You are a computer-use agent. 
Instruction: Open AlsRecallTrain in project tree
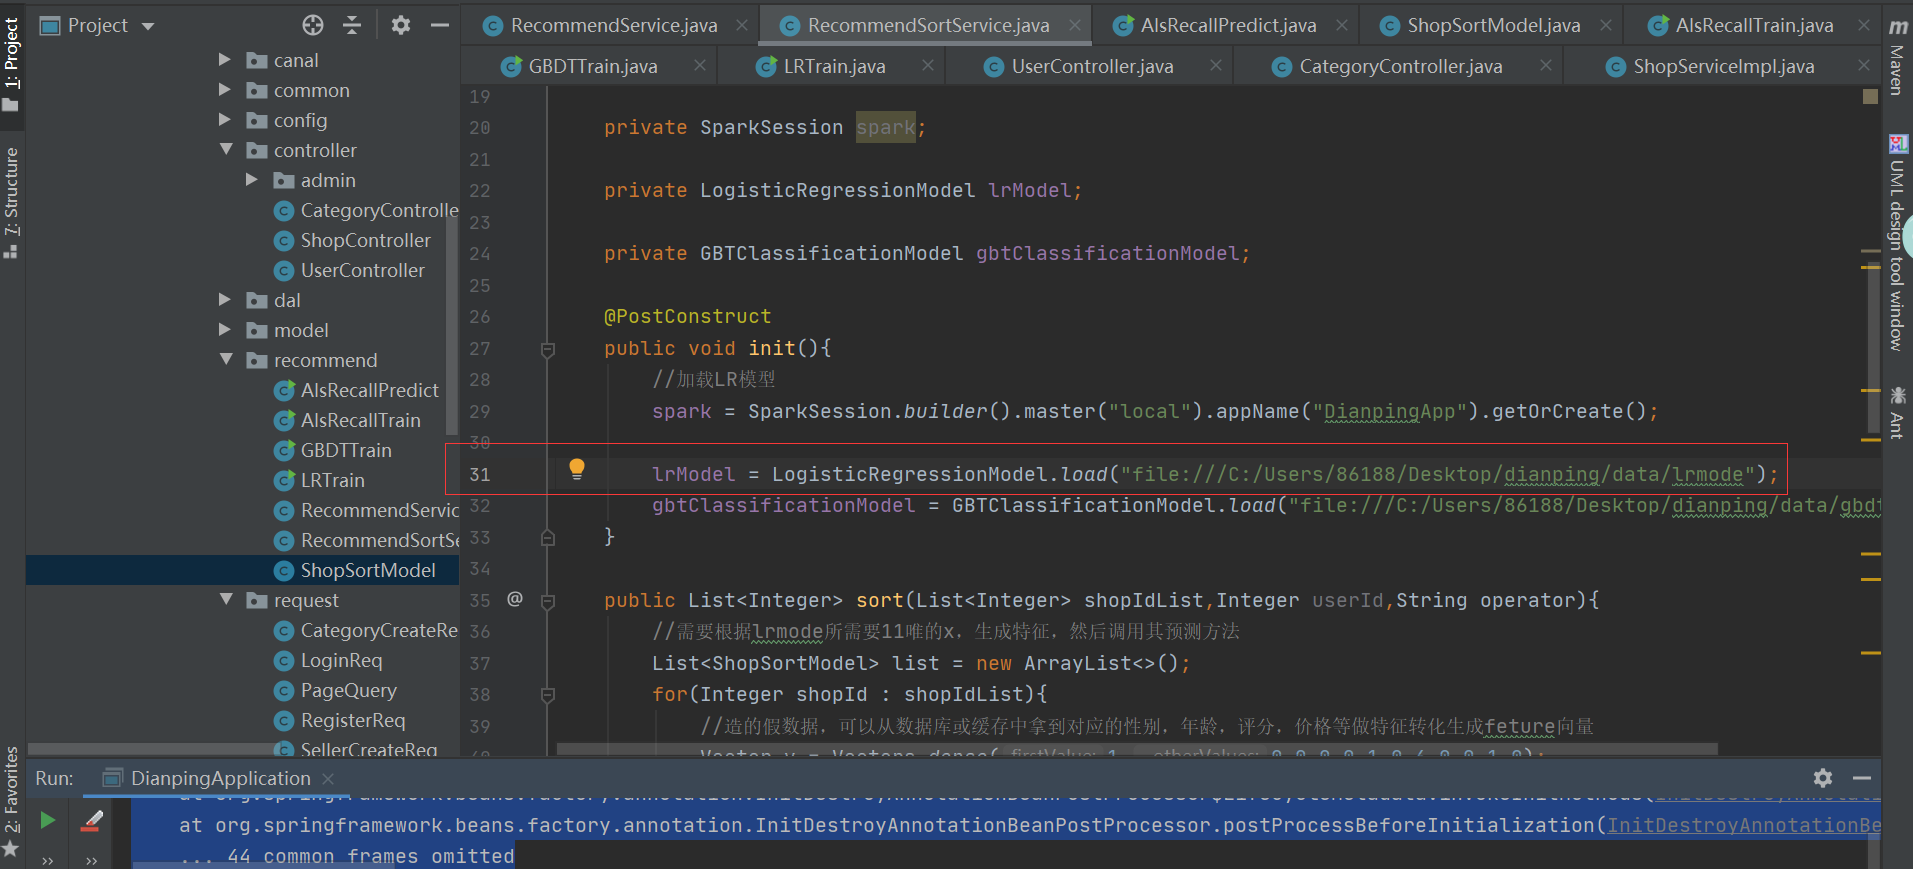(x=360, y=420)
